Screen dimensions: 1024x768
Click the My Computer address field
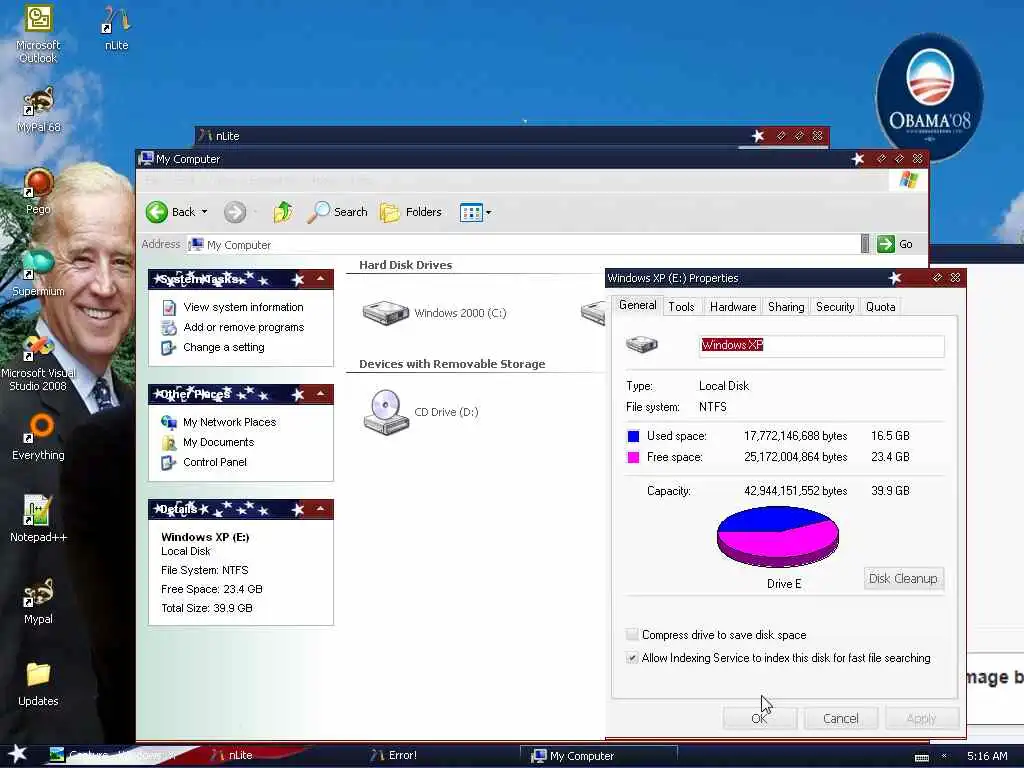(x=522, y=245)
